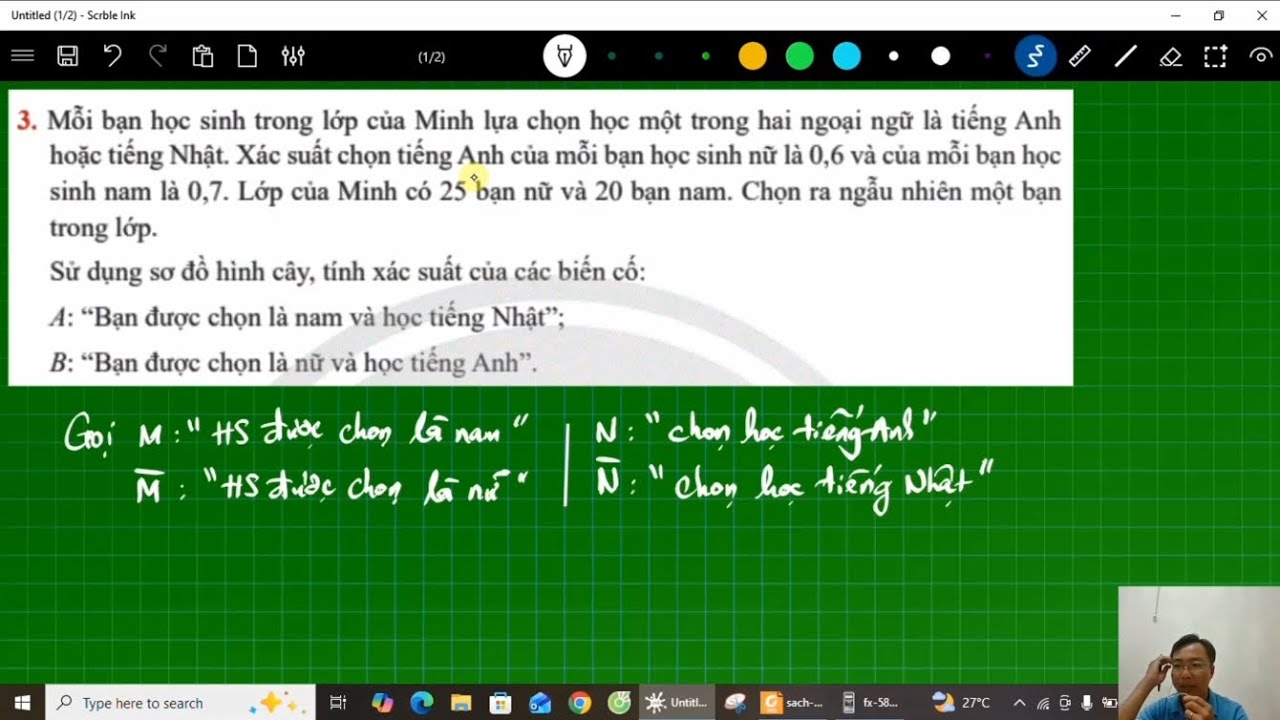Open the Outlook mail taskbar icon
This screenshot has height=720, width=1280.
pyautogui.click(x=540, y=703)
